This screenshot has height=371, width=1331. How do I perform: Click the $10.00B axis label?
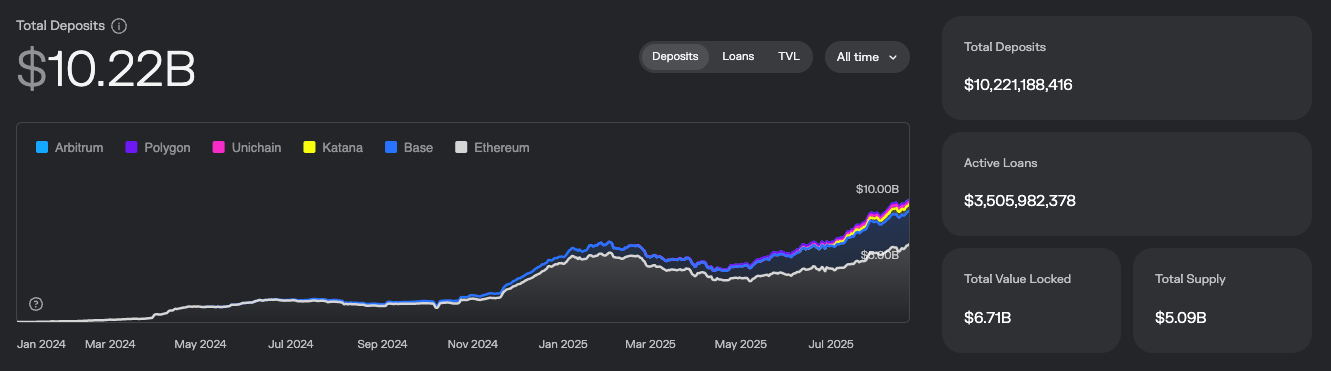click(x=877, y=189)
